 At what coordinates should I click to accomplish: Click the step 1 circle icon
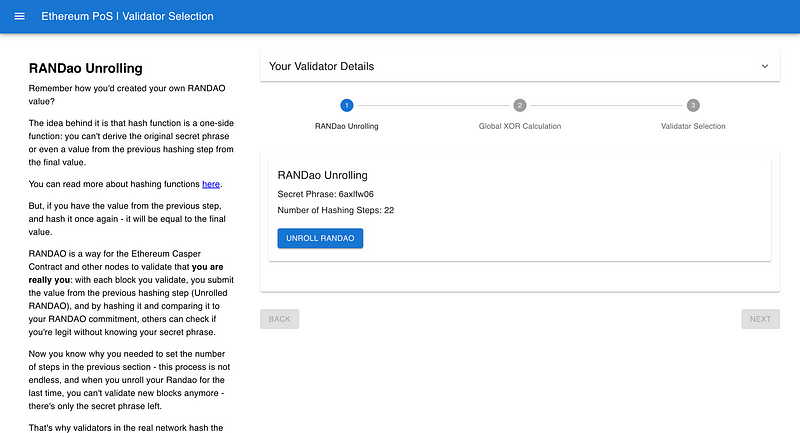tap(346, 105)
